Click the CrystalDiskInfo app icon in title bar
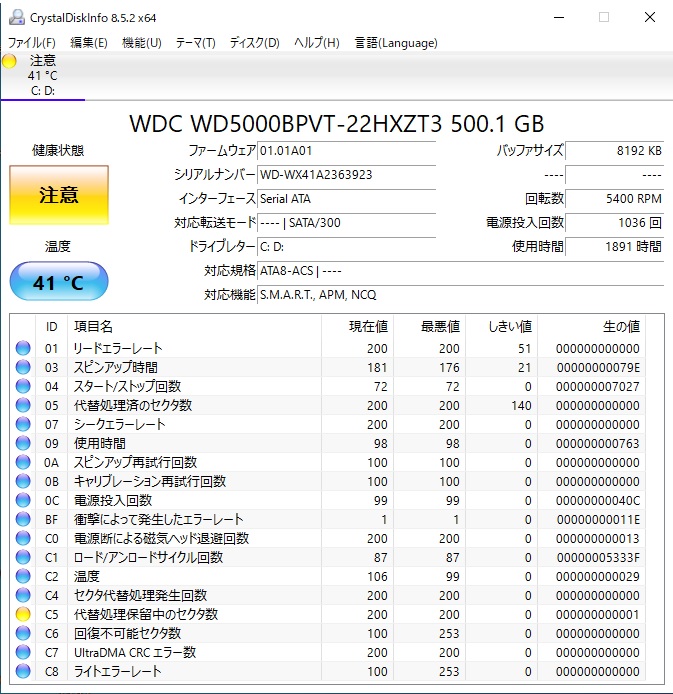 [17, 17]
